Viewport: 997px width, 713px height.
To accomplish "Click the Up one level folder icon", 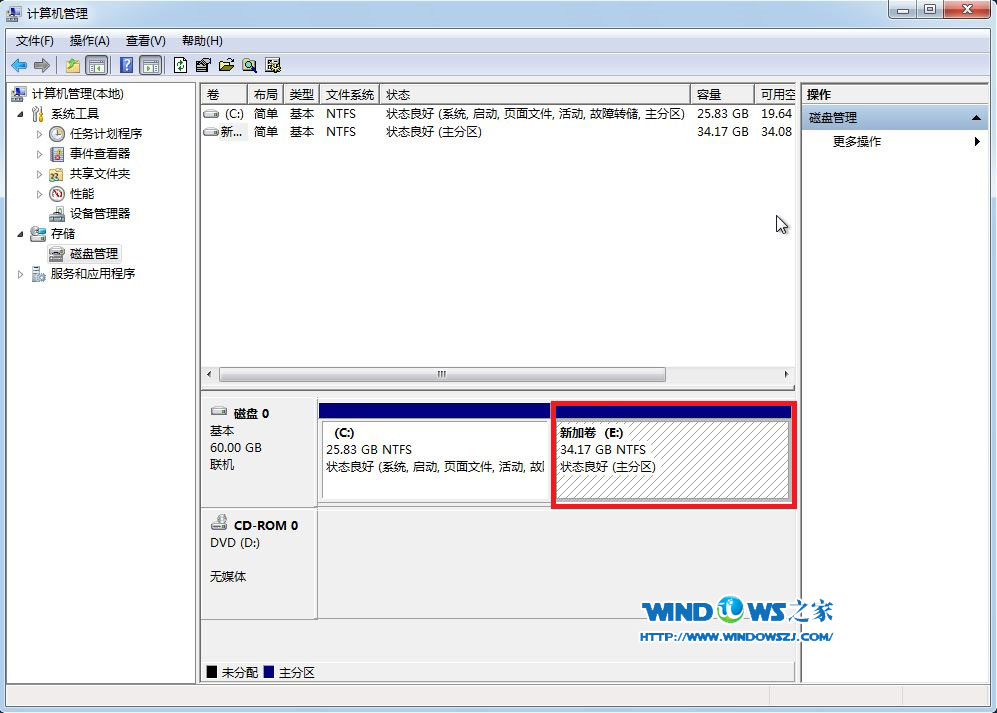I will tap(73, 65).
